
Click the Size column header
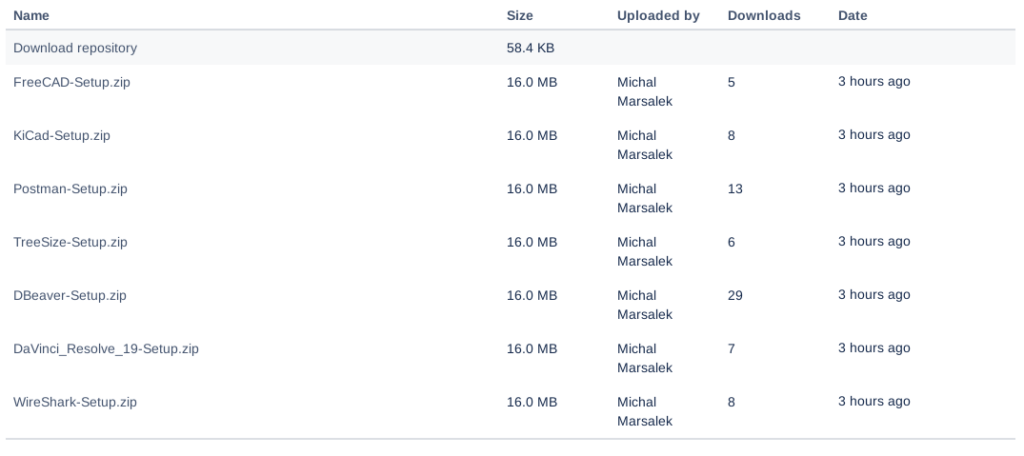click(520, 16)
